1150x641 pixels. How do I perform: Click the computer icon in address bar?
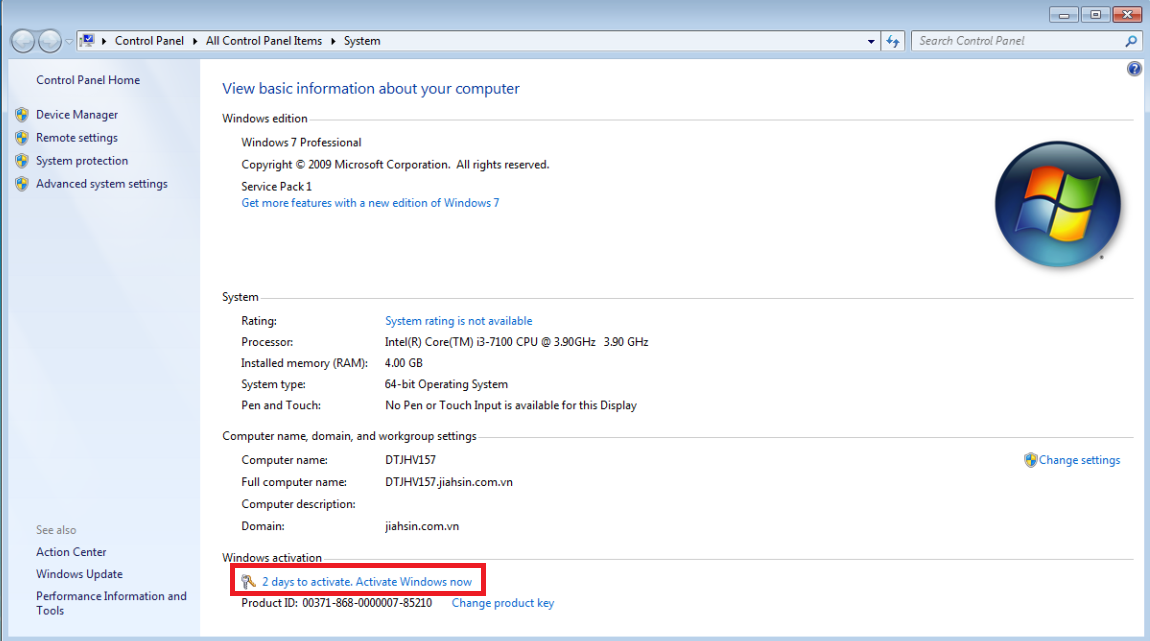pos(87,40)
